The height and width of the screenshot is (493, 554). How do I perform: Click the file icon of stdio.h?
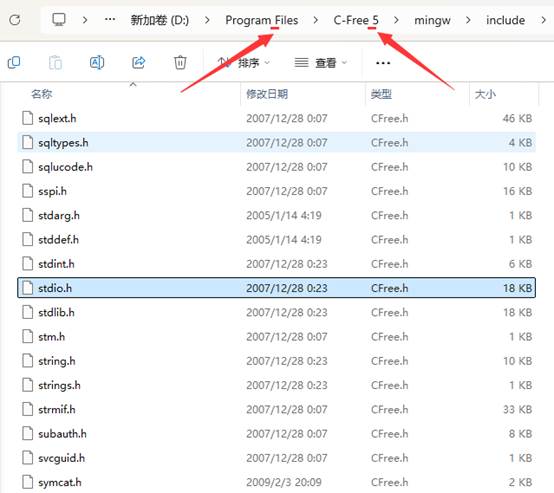coord(27,288)
